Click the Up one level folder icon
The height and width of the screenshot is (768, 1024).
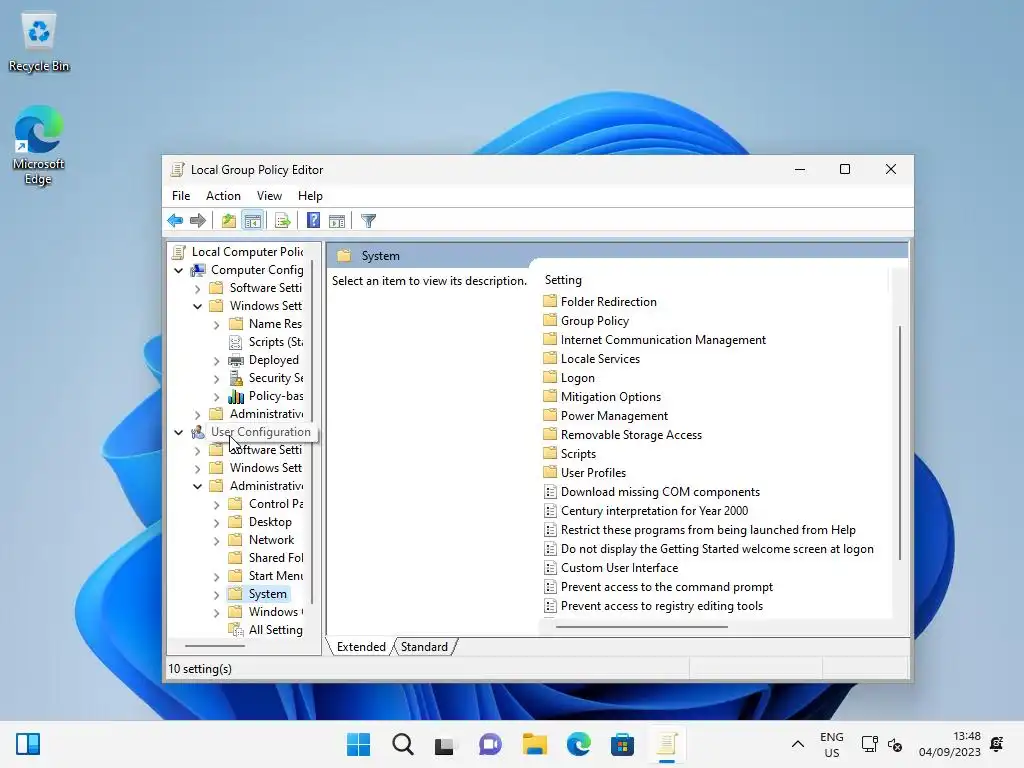(x=229, y=221)
